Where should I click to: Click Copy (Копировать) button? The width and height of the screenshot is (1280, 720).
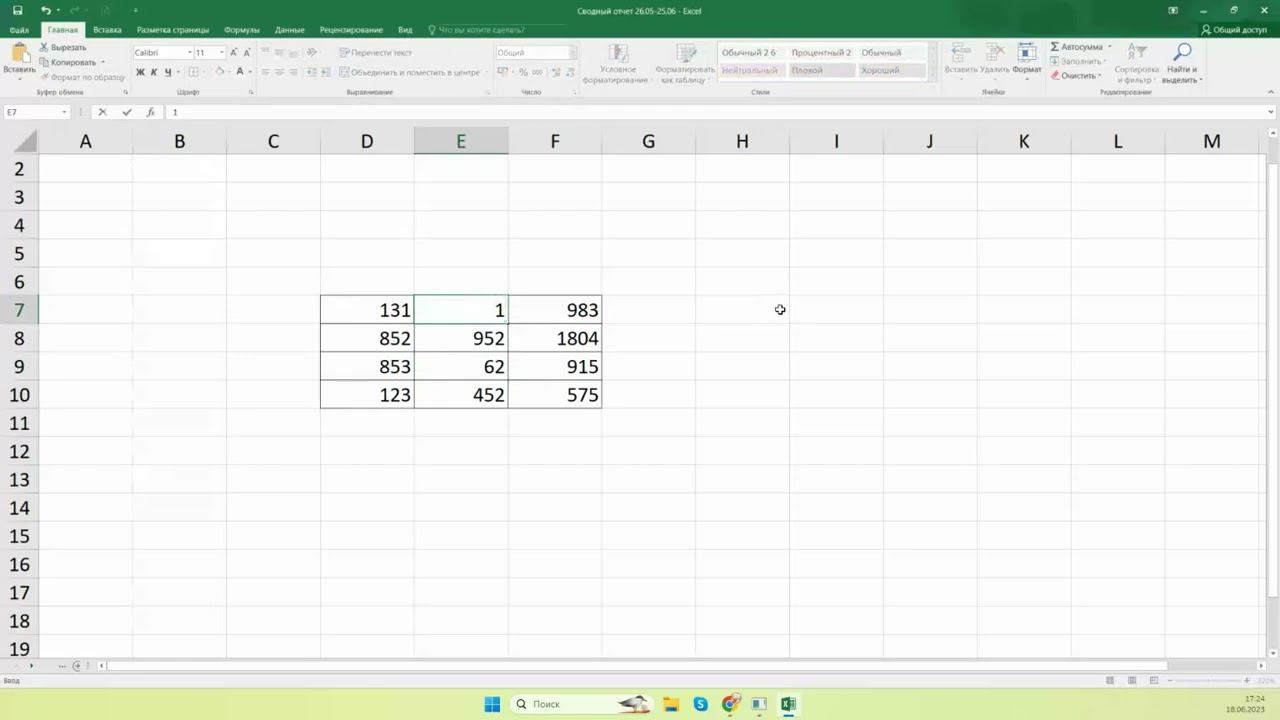coord(70,62)
